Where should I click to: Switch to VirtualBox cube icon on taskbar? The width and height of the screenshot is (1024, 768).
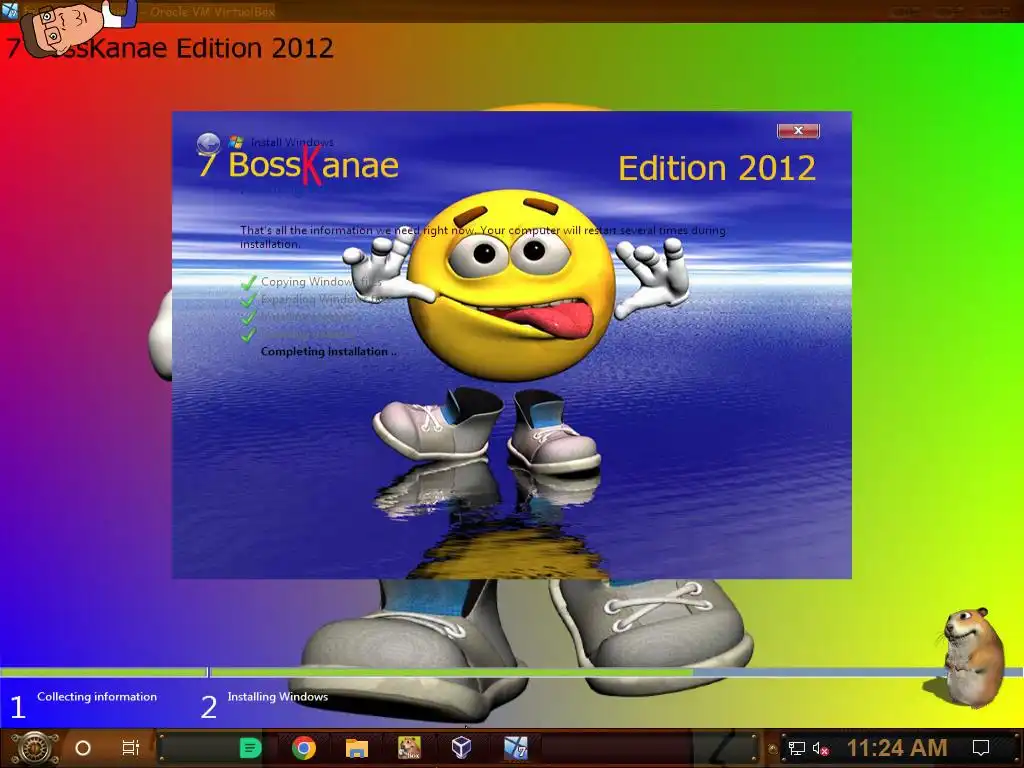462,748
